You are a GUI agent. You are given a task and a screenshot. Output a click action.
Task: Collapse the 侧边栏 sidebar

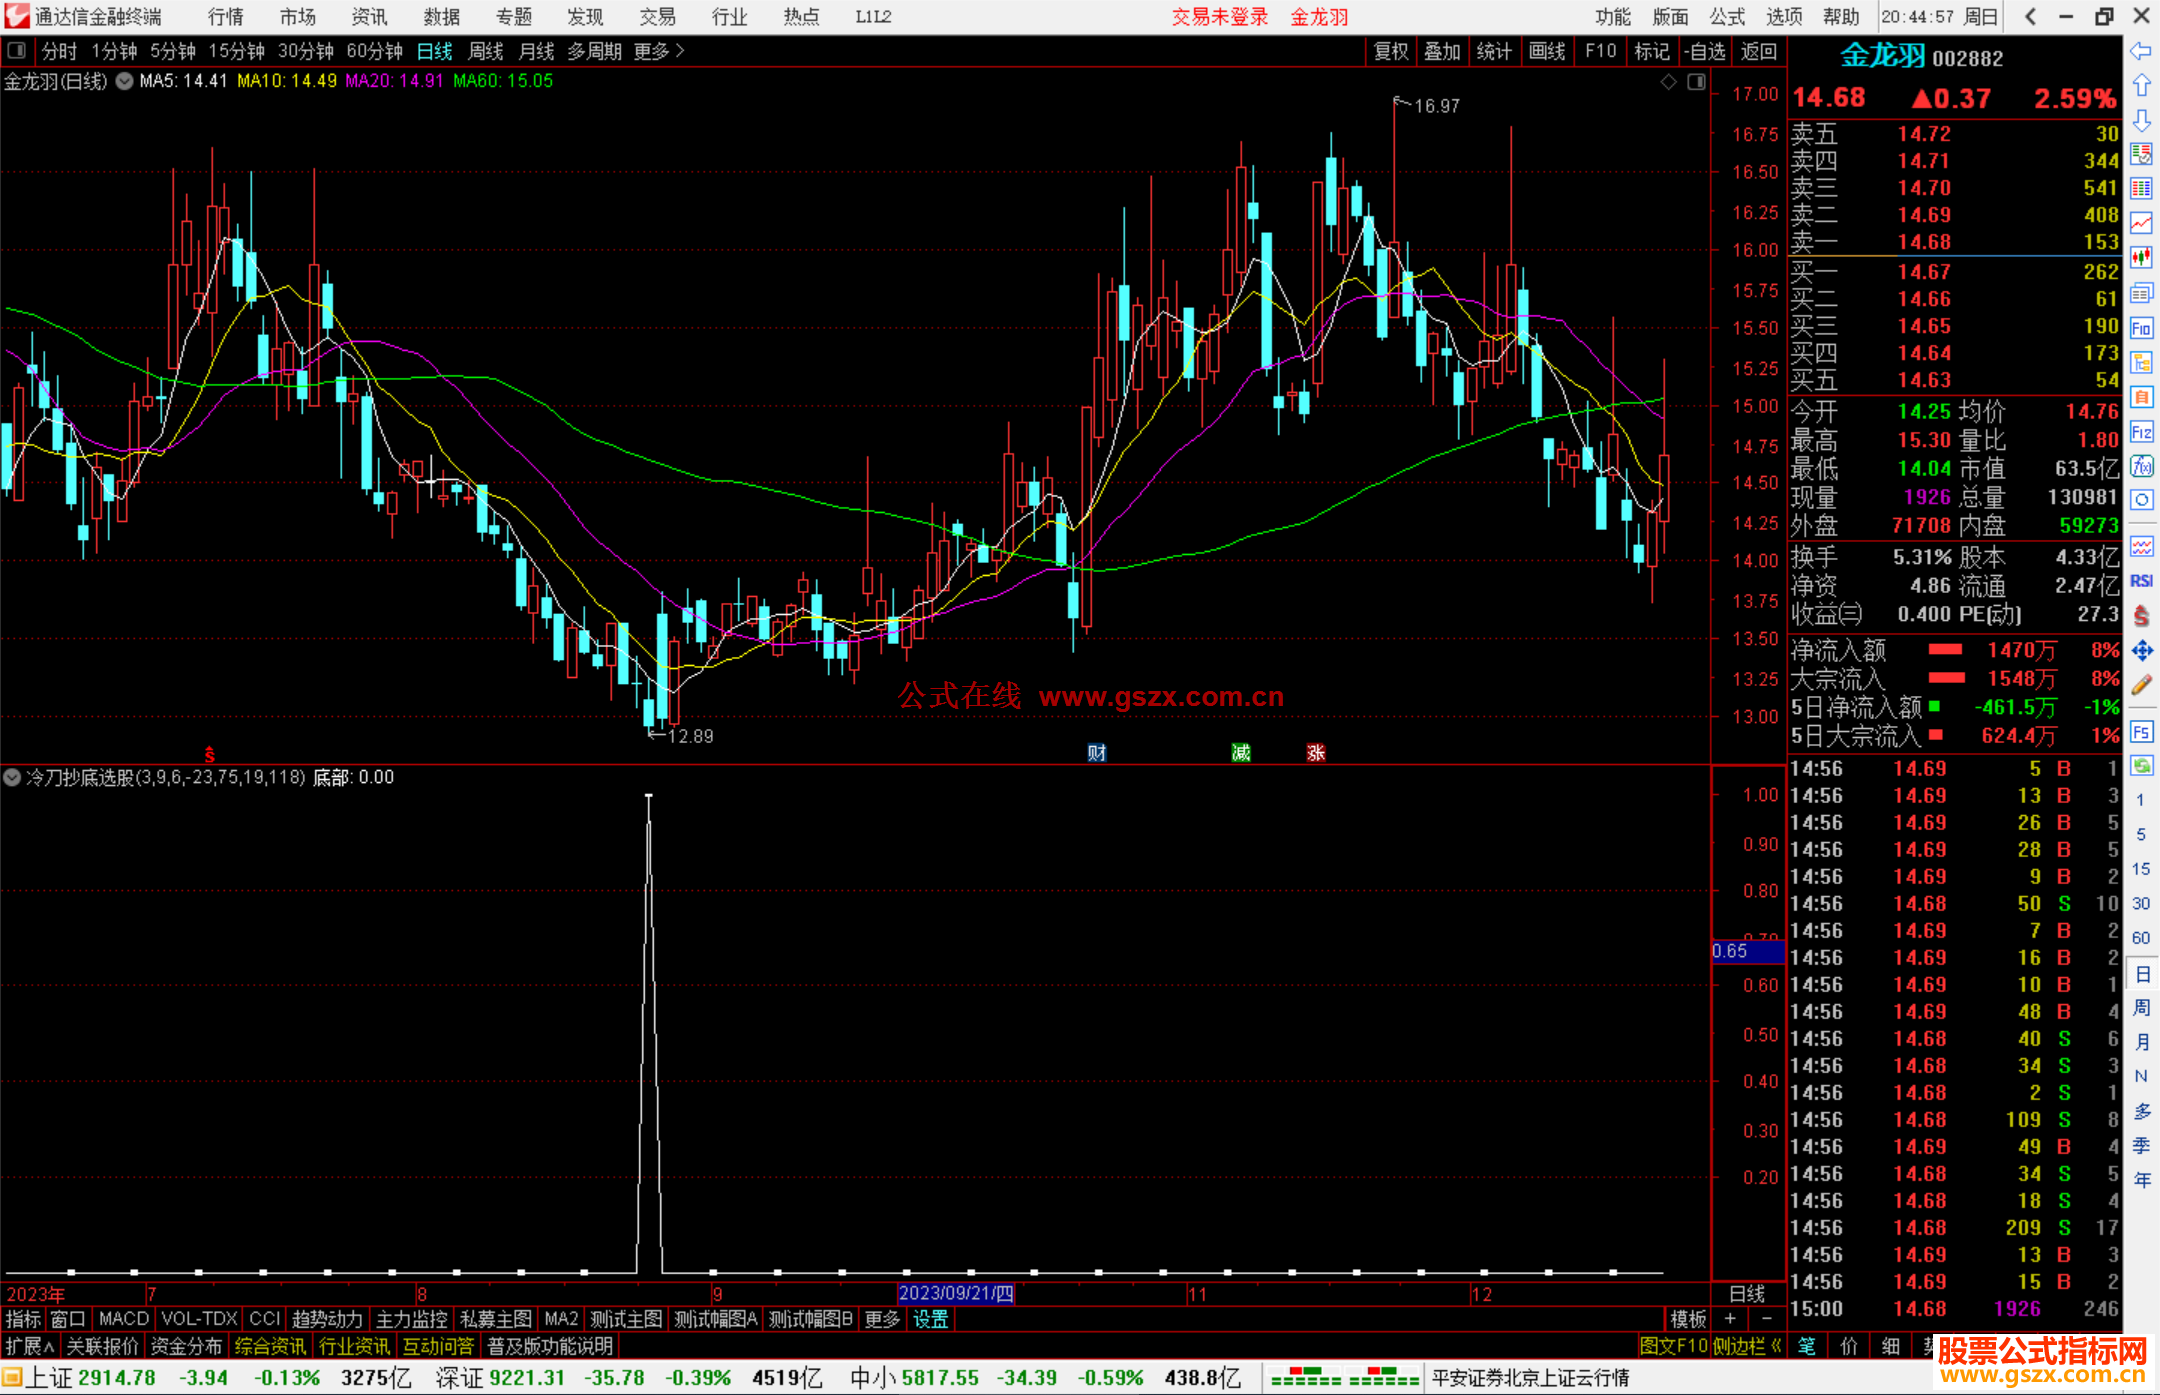(x=1746, y=1346)
